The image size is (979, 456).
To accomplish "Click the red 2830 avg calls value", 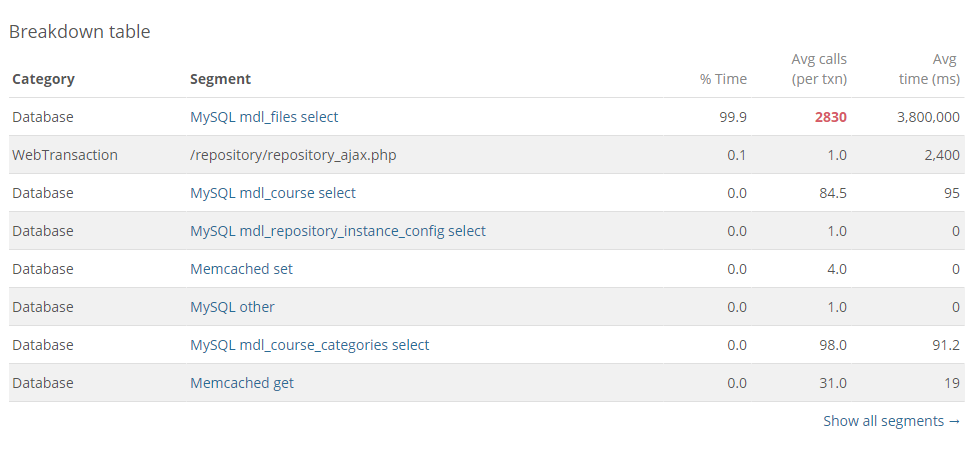I will pos(831,117).
